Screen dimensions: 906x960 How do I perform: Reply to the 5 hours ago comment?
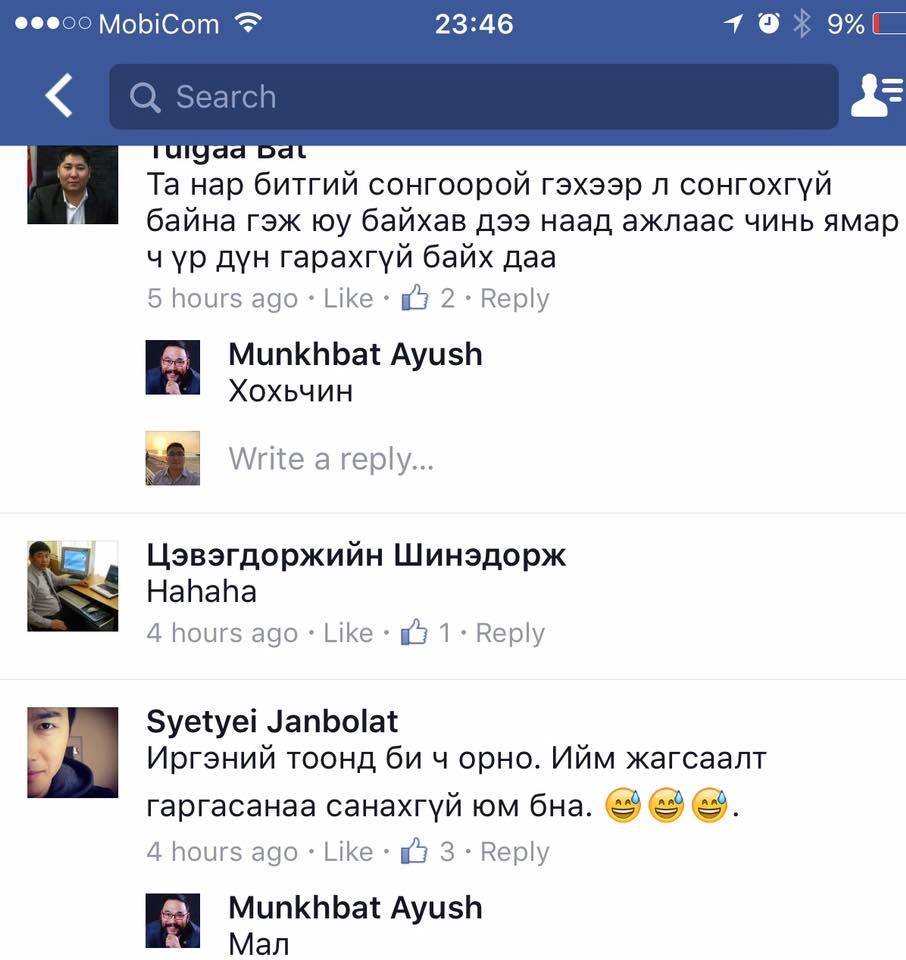point(514,299)
